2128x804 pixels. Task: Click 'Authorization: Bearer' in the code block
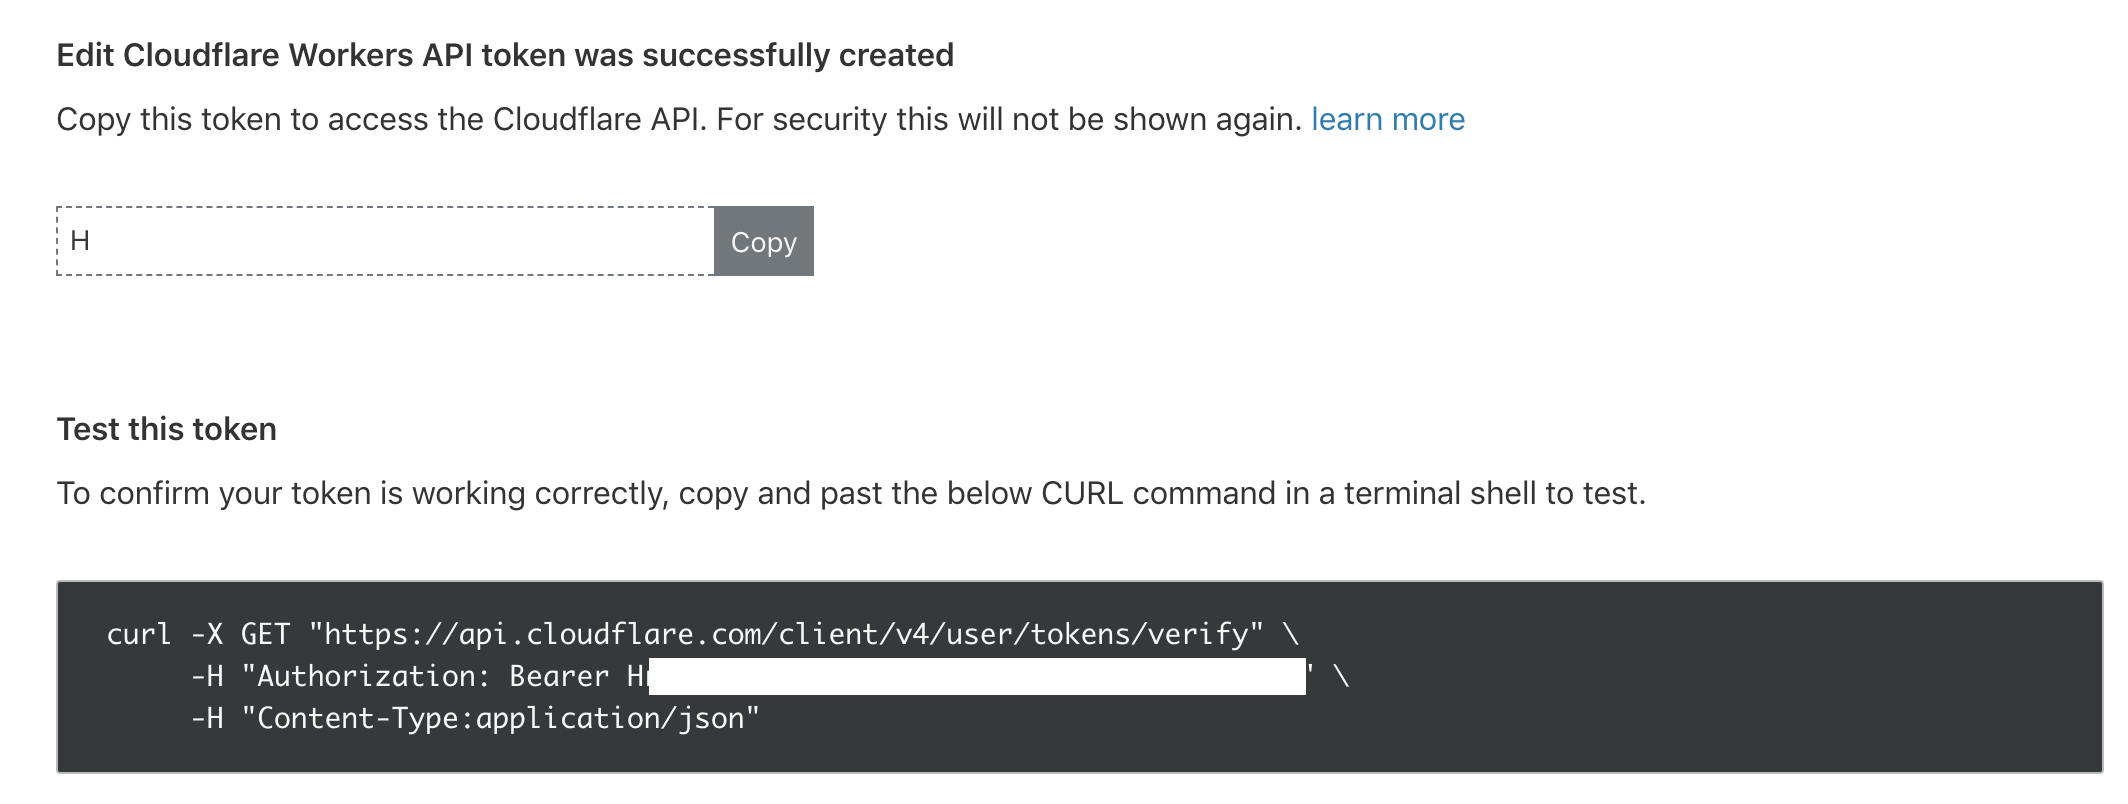coord(432,677)
